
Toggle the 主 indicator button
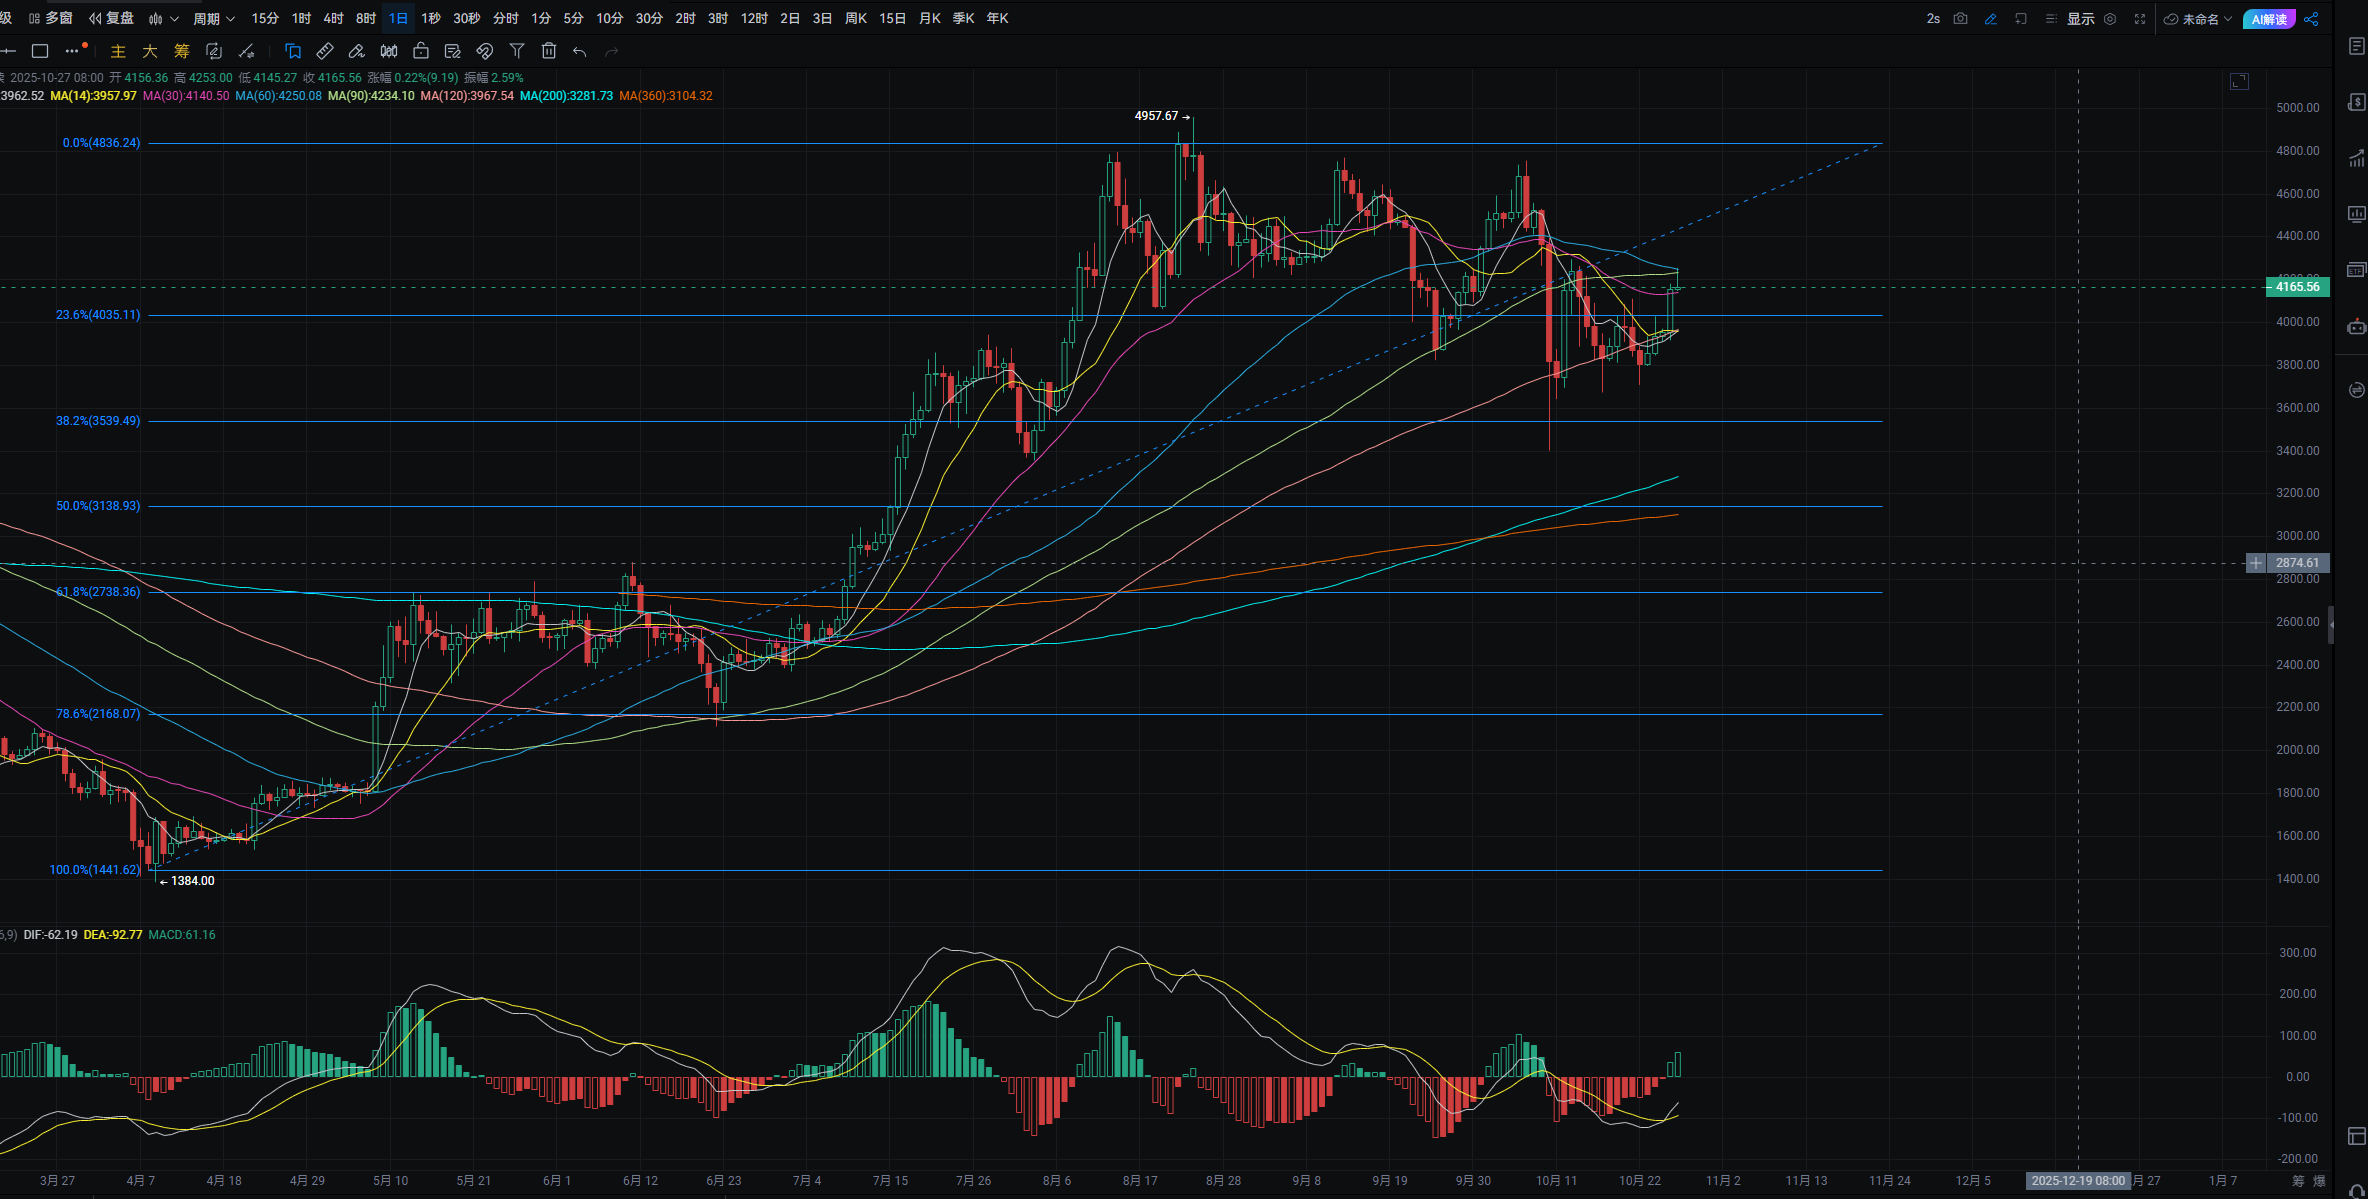click(118, 51)
